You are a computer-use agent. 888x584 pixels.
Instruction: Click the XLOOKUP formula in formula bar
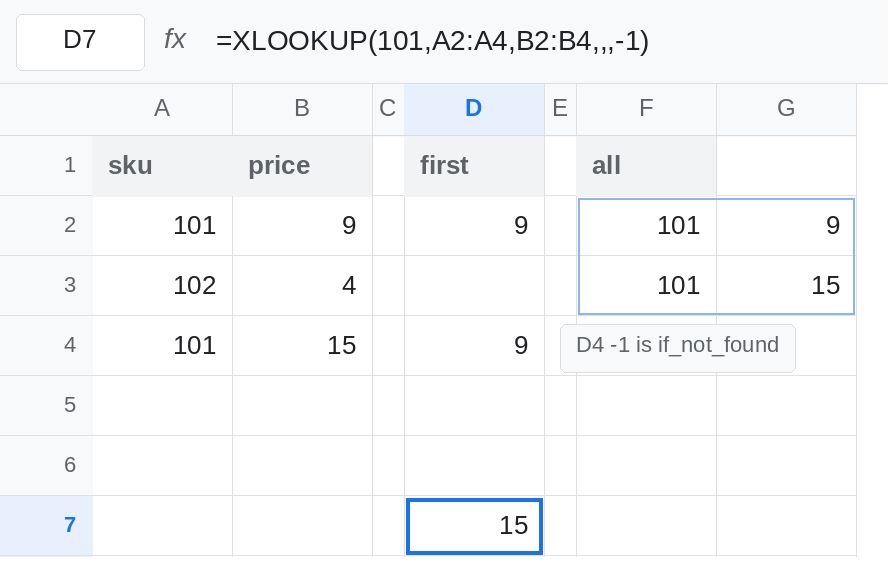coord(432,41)
